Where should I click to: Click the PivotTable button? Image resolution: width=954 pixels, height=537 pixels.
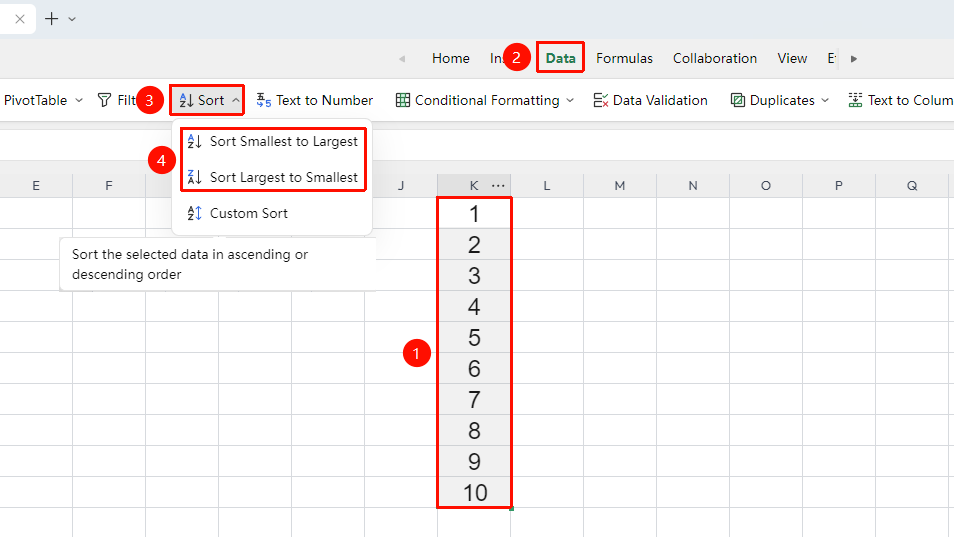coord(35,100)
